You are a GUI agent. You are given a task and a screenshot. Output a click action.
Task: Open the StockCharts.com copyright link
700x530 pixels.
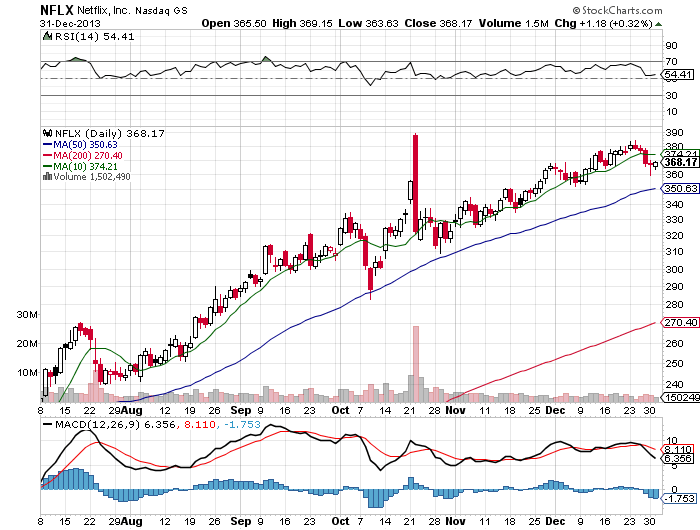point(618,10)
